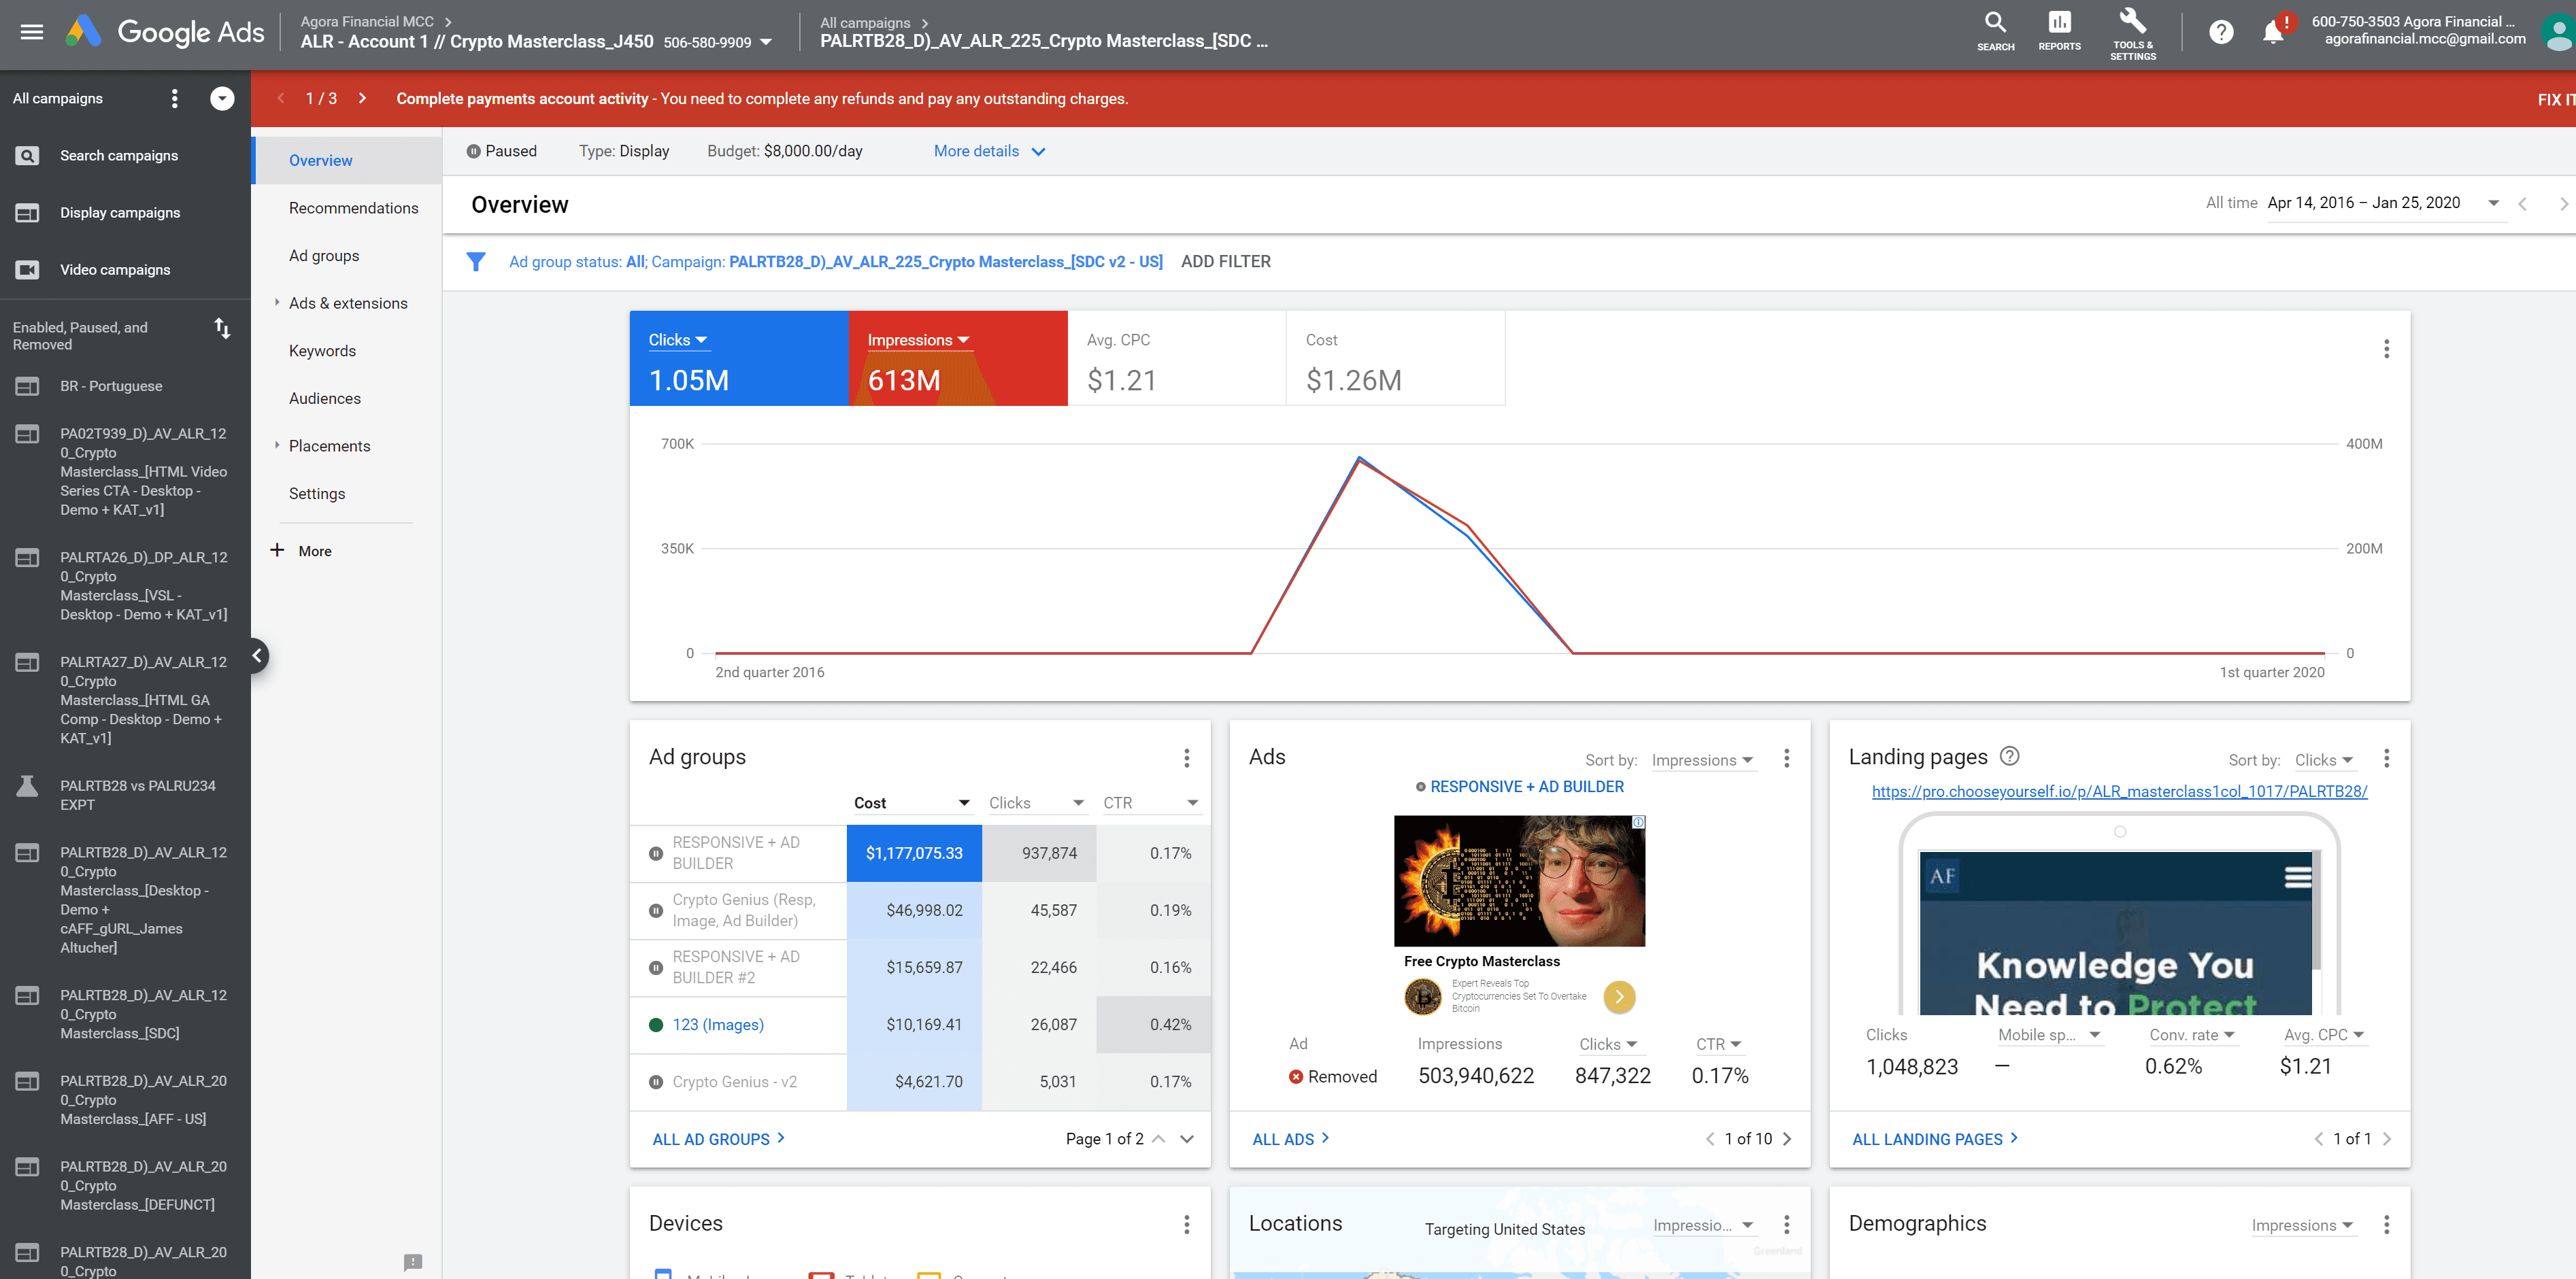Open the Clicks metric dropdown
The width and height of the screenshot is (2576, 1279).
coord(678,340)
